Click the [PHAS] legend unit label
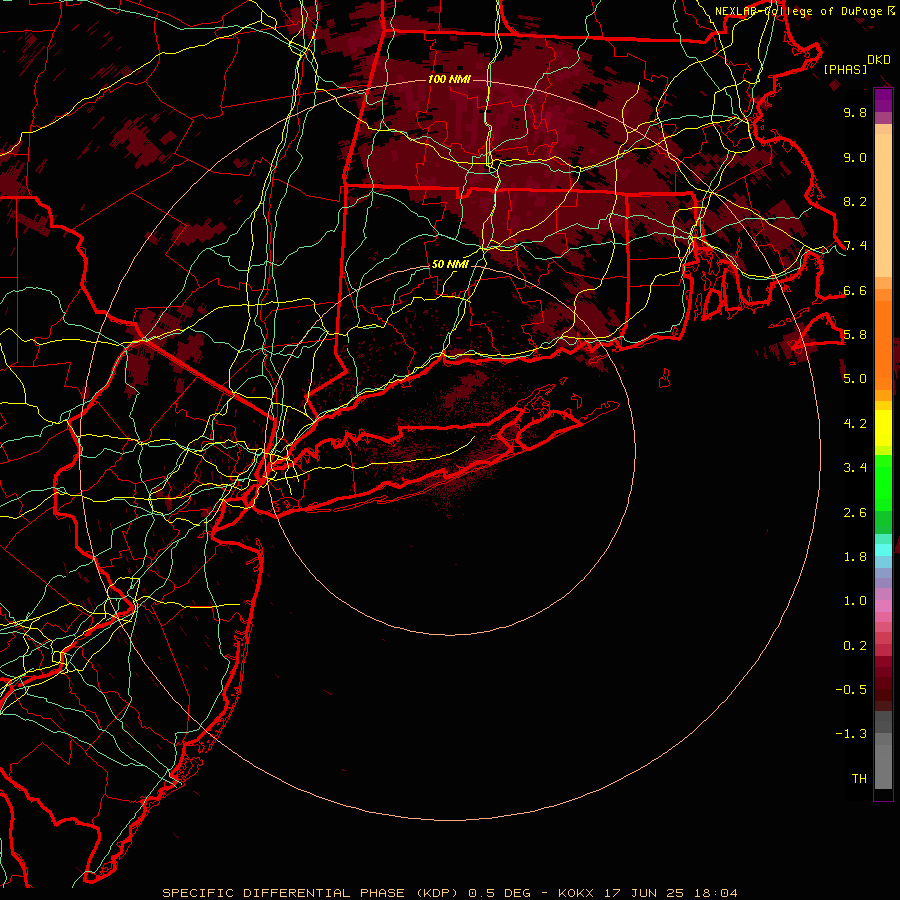 (845, 69)
